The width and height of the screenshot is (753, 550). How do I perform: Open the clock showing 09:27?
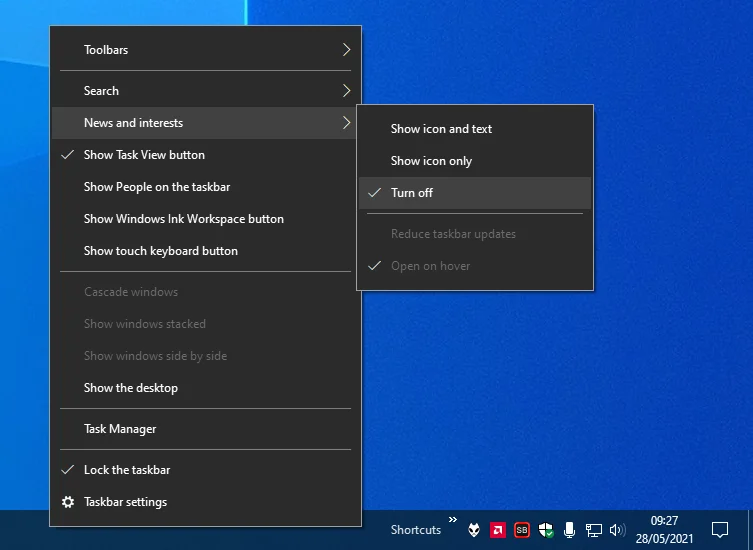[x=664, y=530]
